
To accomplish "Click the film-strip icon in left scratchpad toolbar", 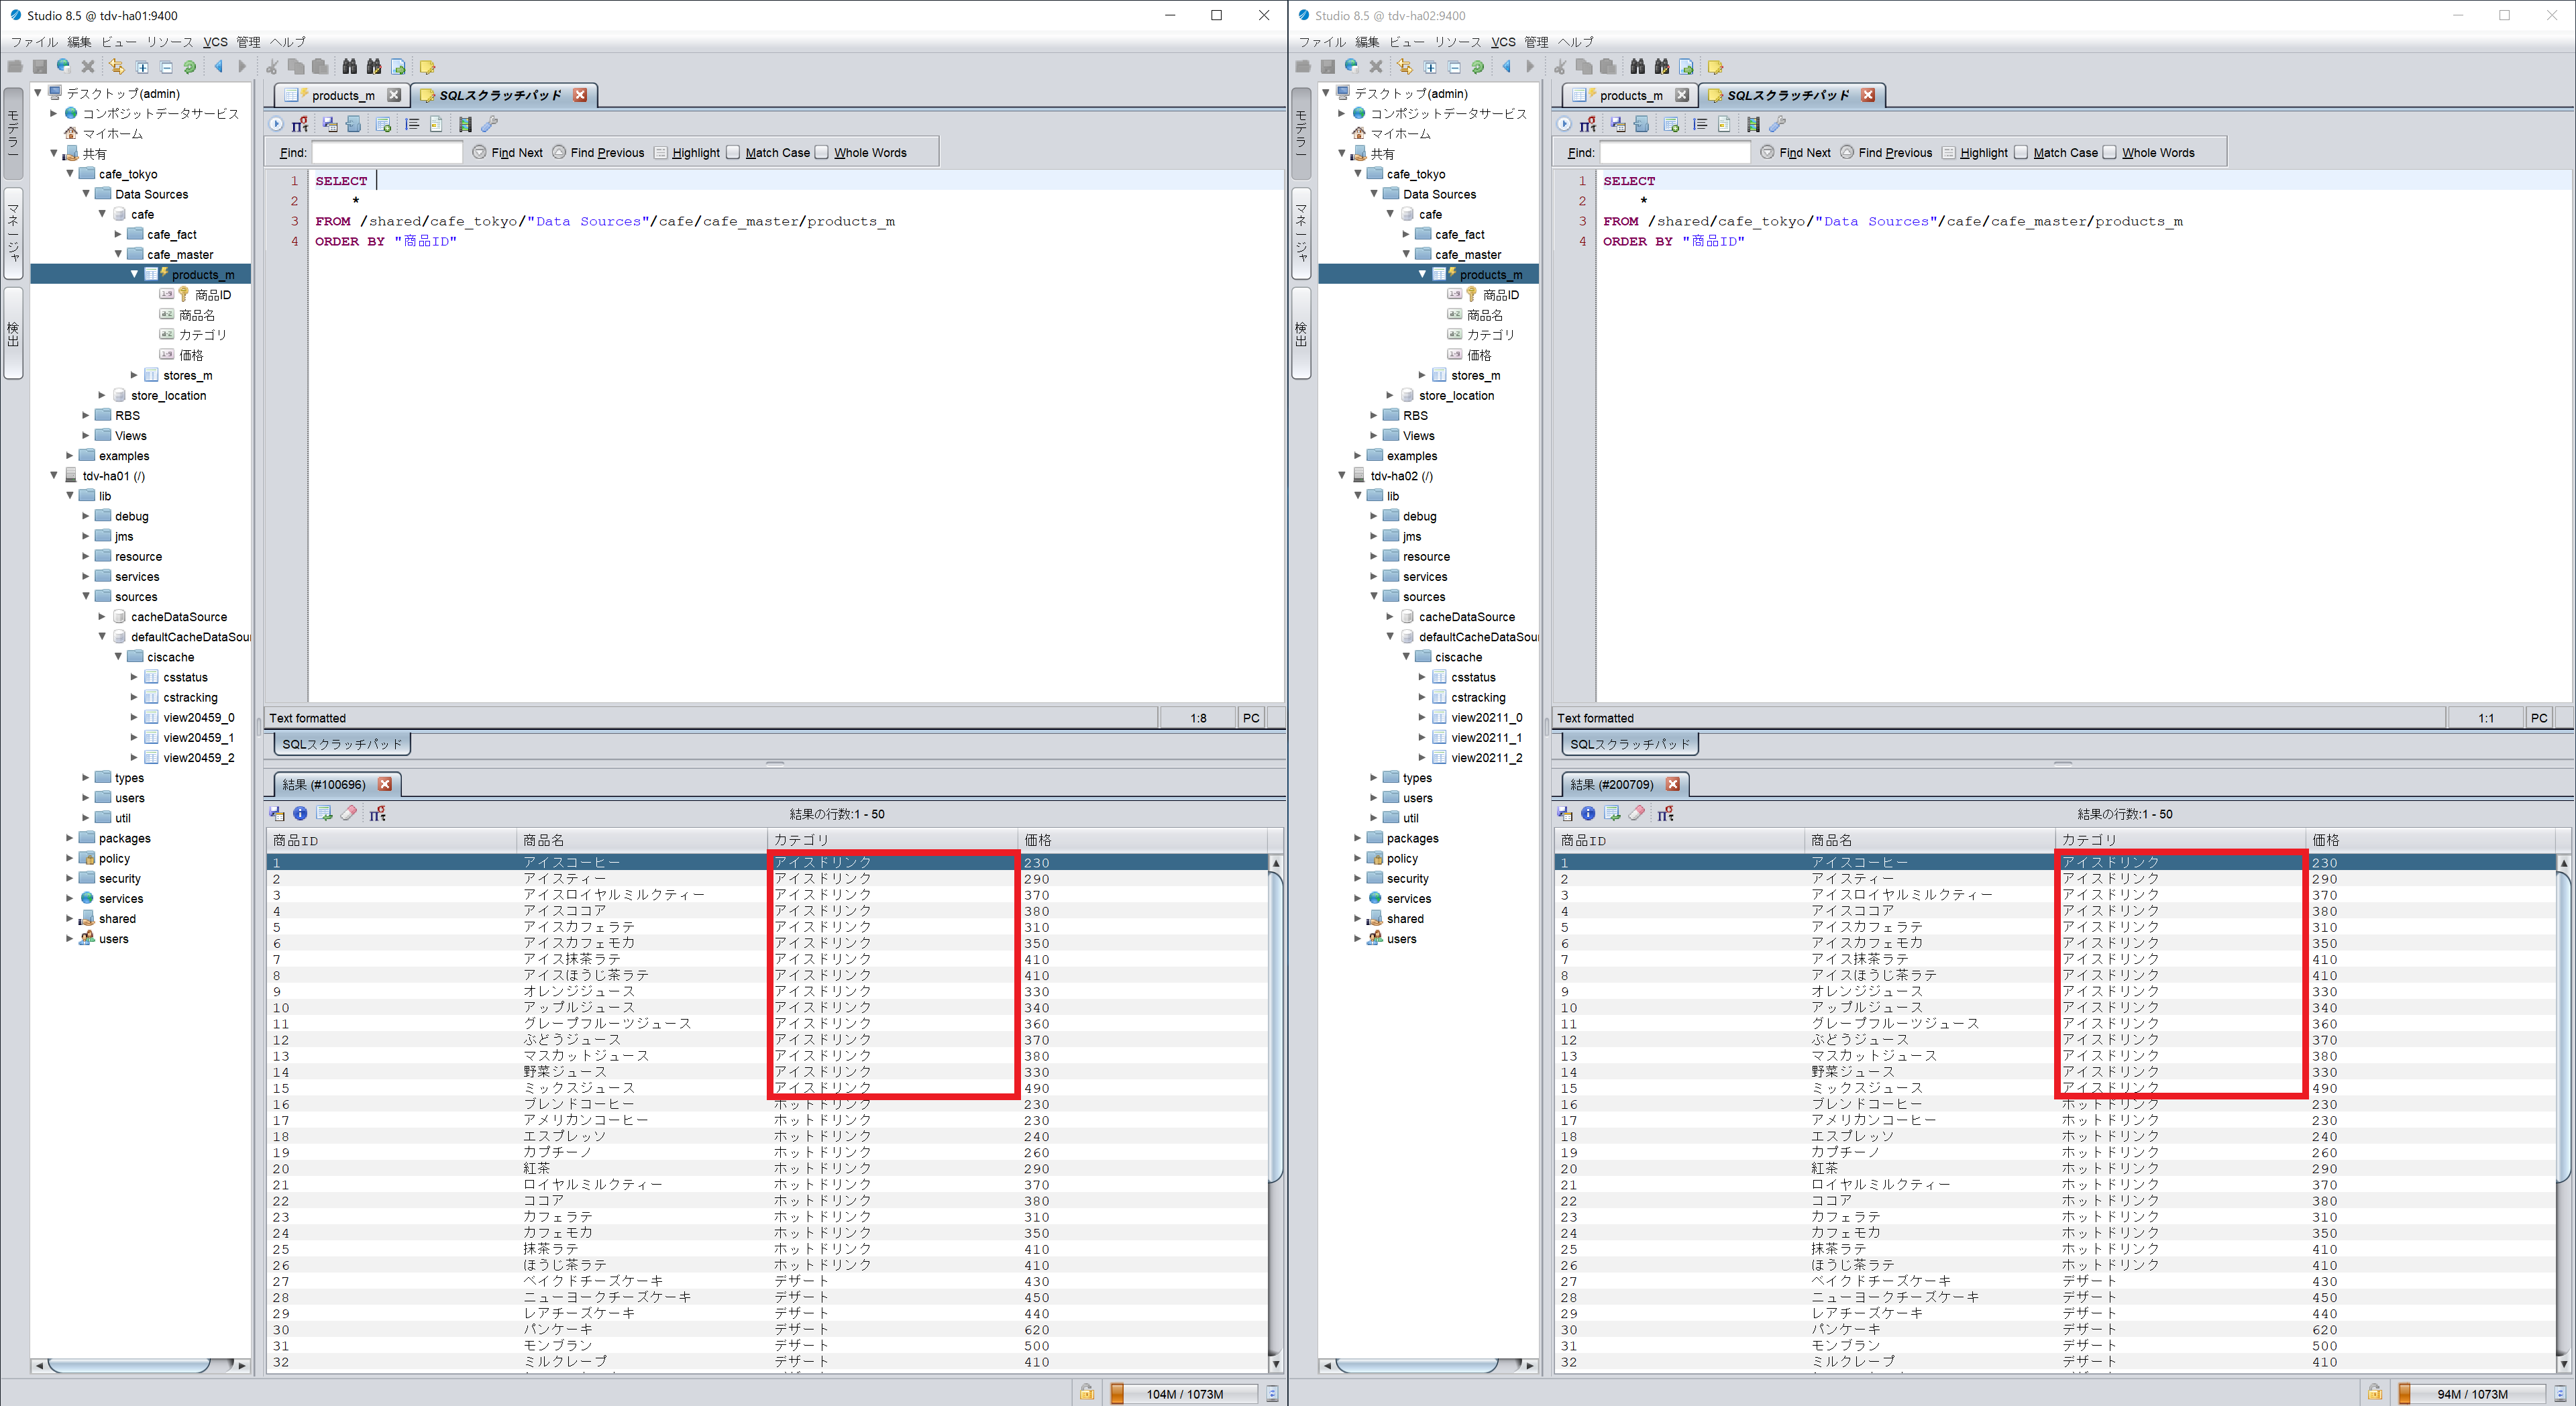I will [x=465, y=124].
